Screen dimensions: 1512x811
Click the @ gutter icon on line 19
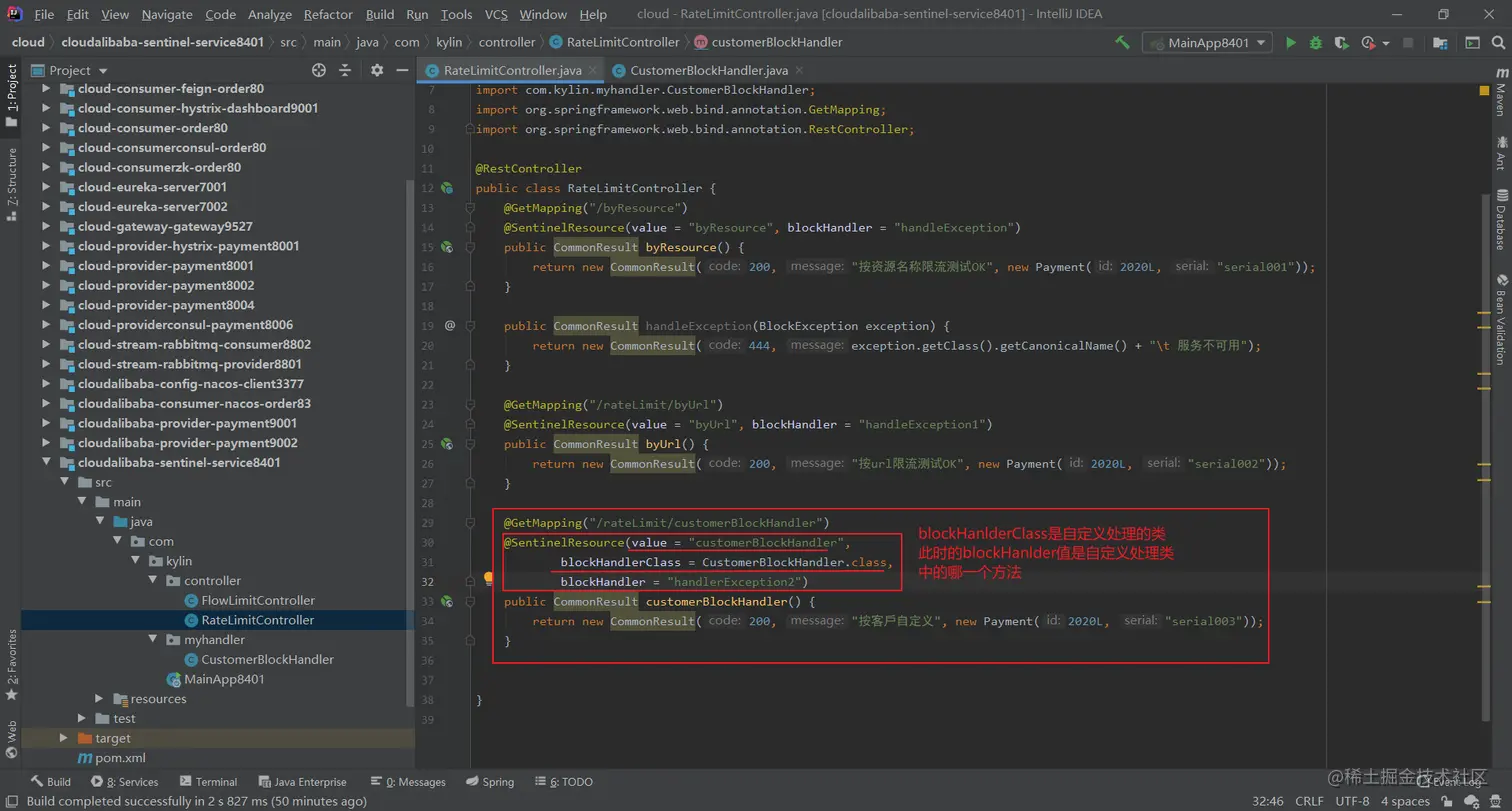tap(450, 326)
